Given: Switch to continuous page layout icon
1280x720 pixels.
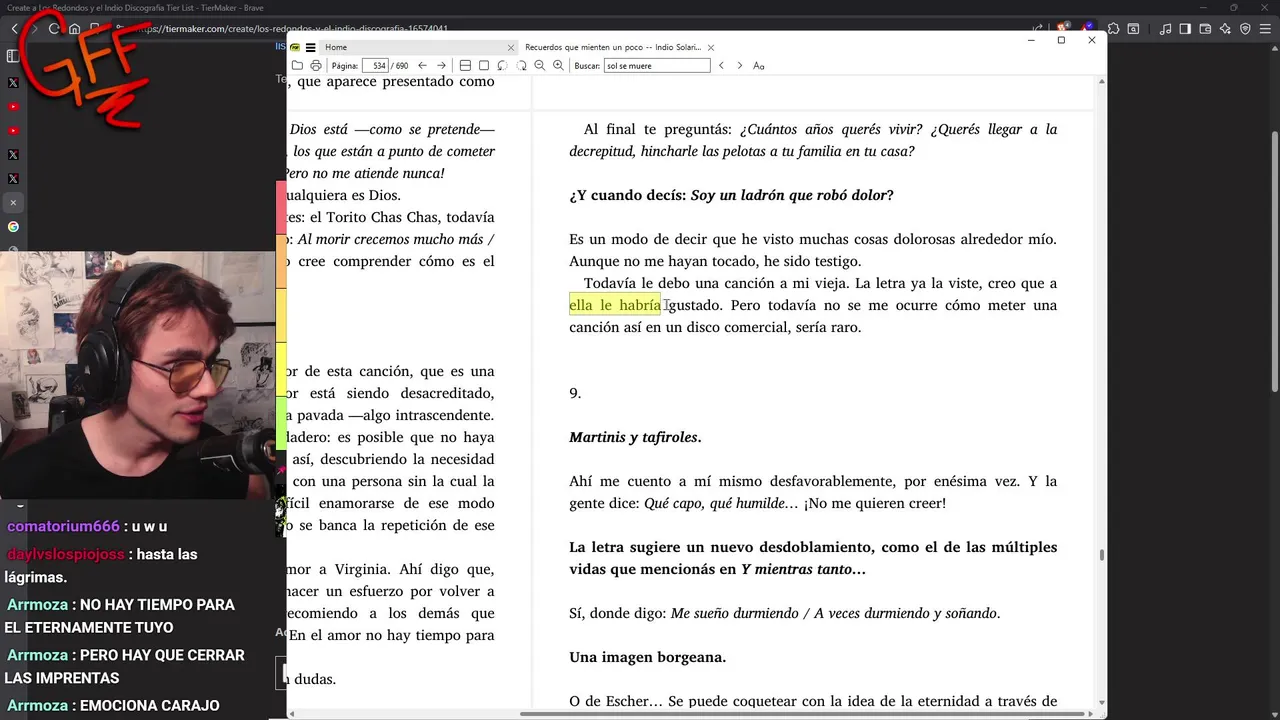Looking at the screenshot, I should click(x=465, y=65).
